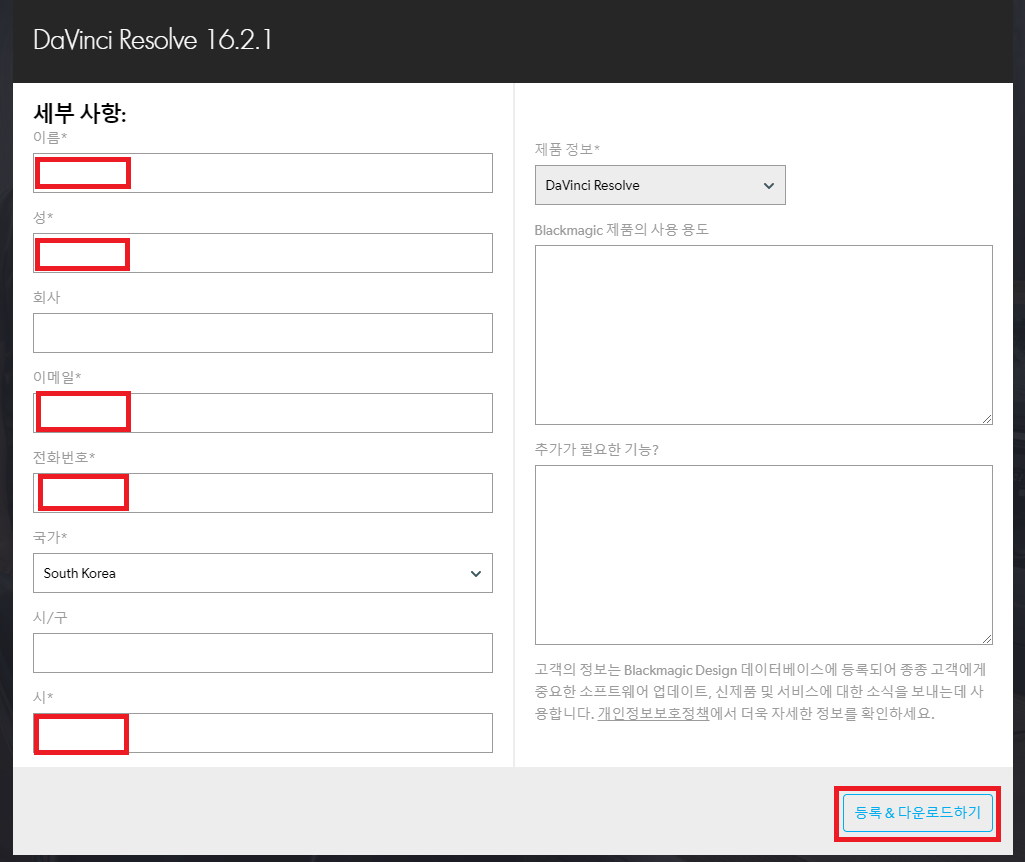Click the DaVinci Resolve 16.2.1 title text
This screenshot has width=1025, height=862.
pyautogui.click(x=152, y=40)
